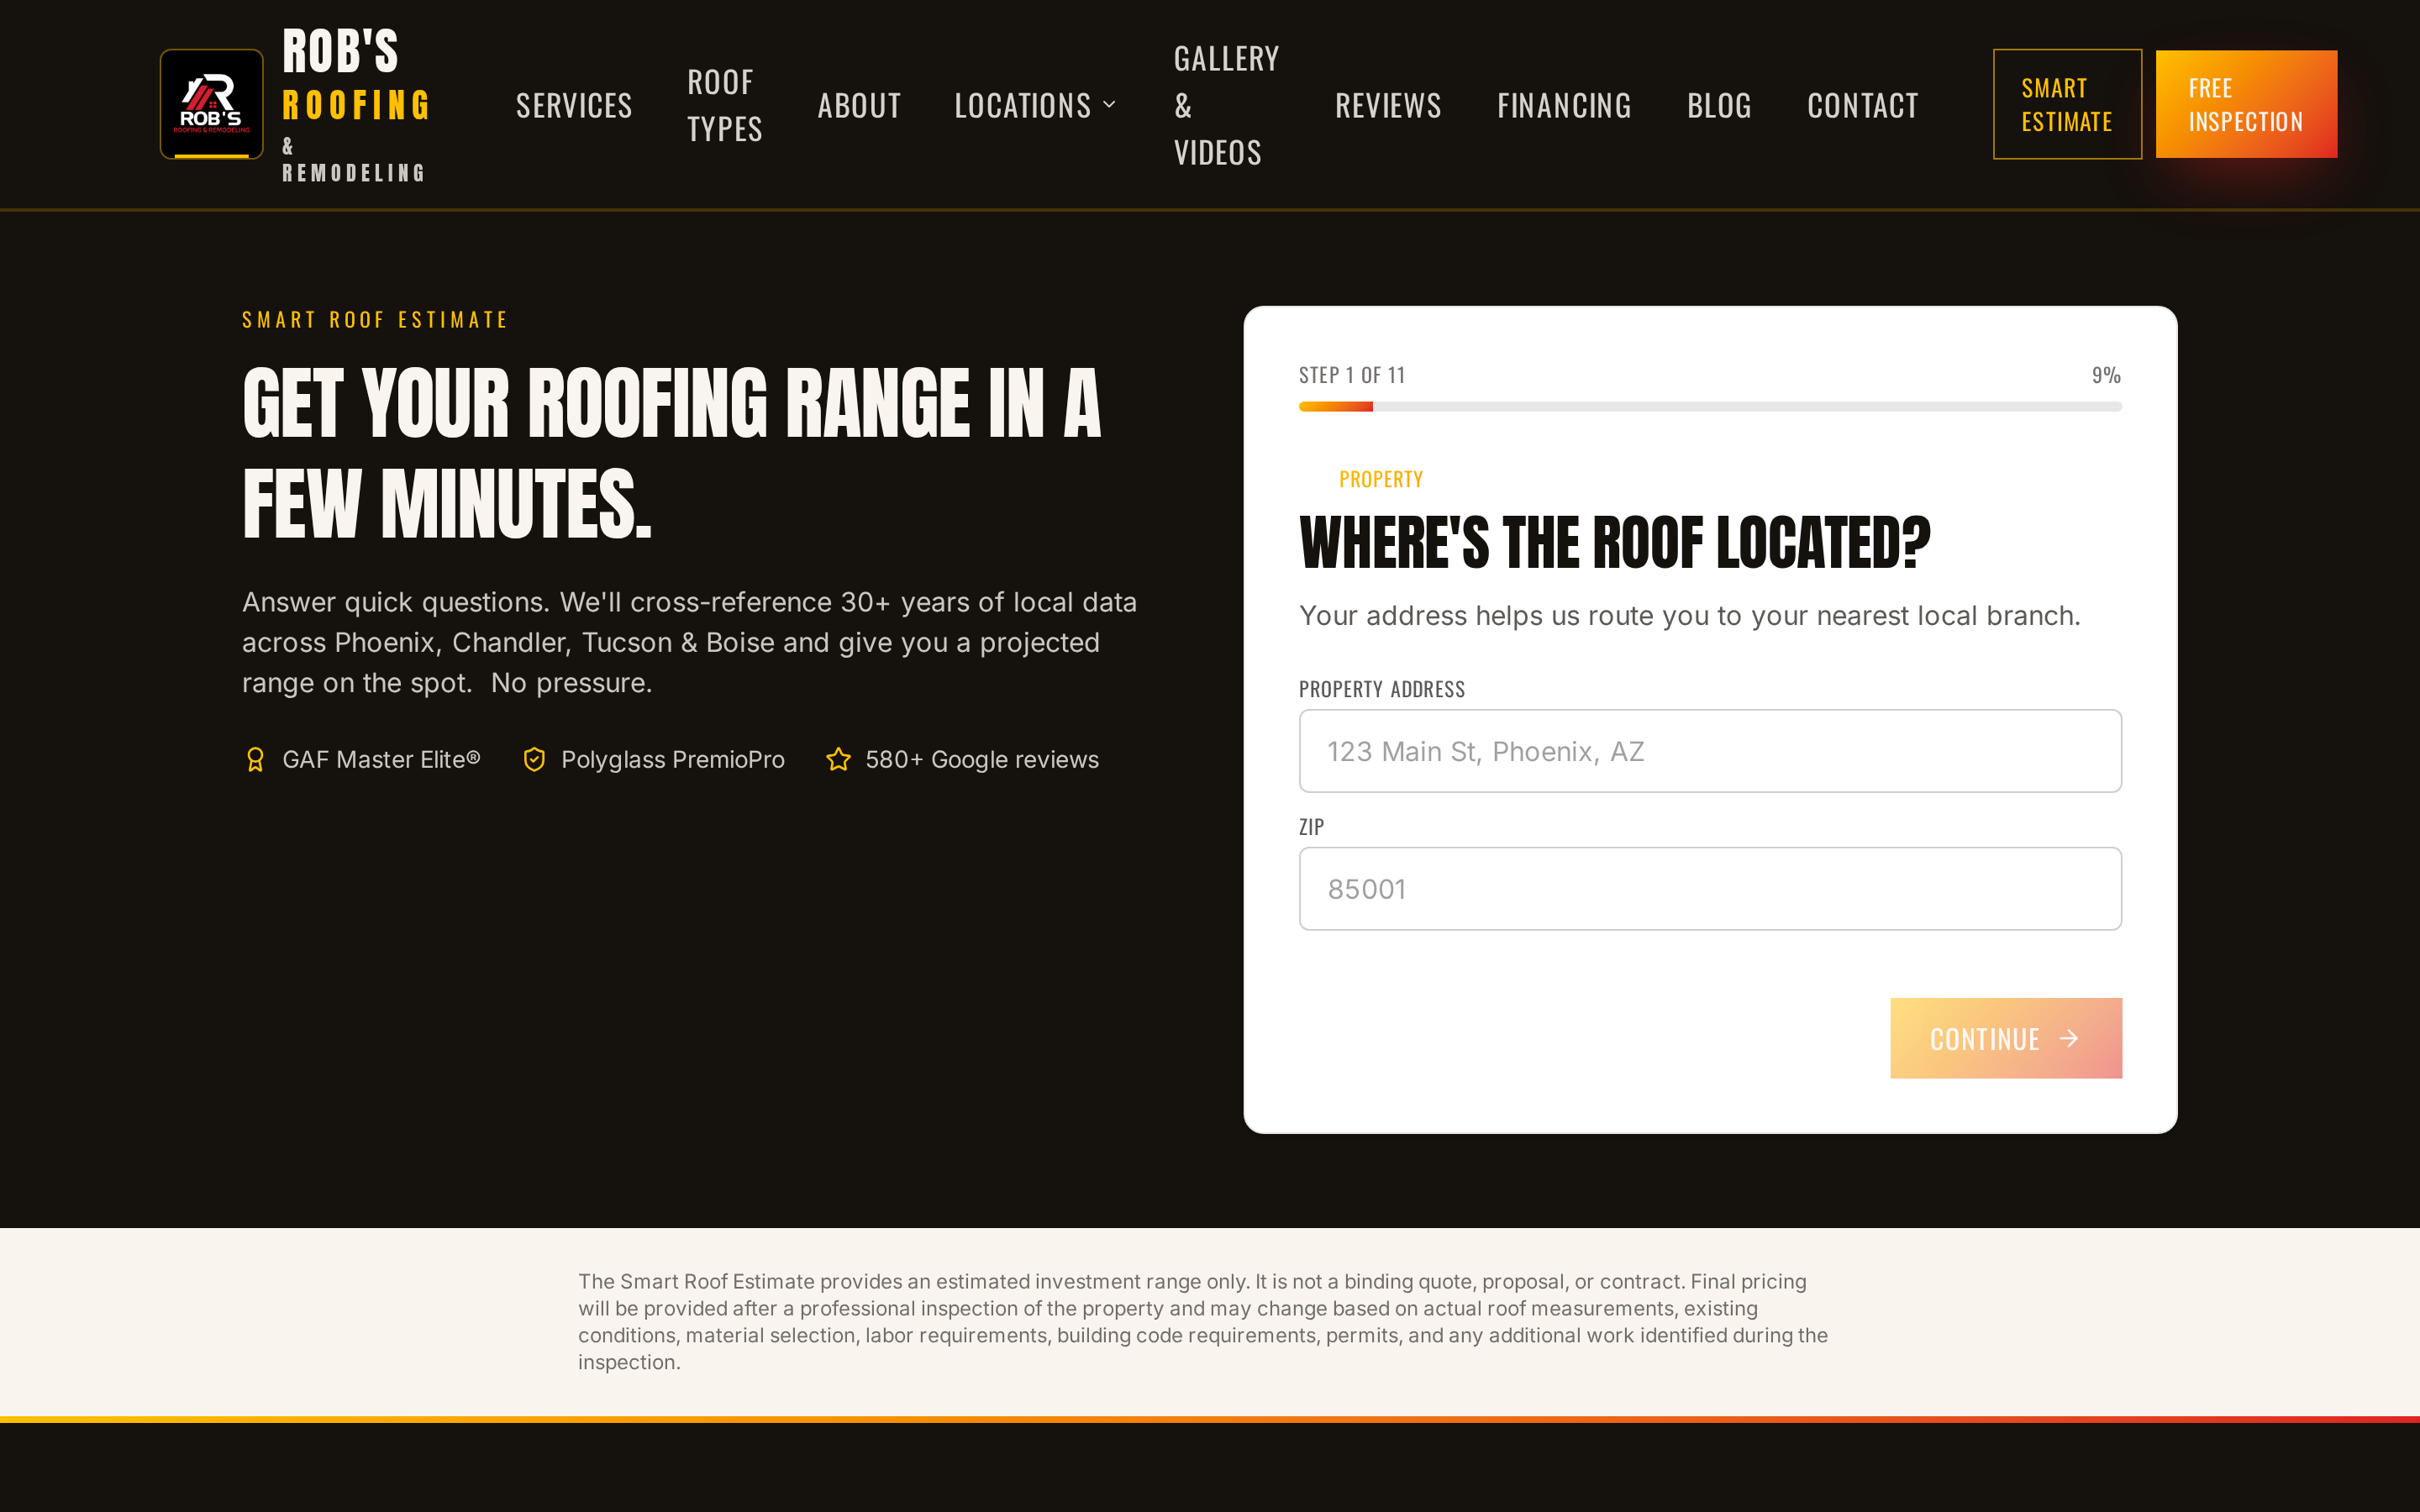Click the Rob's Roofing logo icon
The height and width of the screenshot is (1512, 2420).
tap(212, 104)
